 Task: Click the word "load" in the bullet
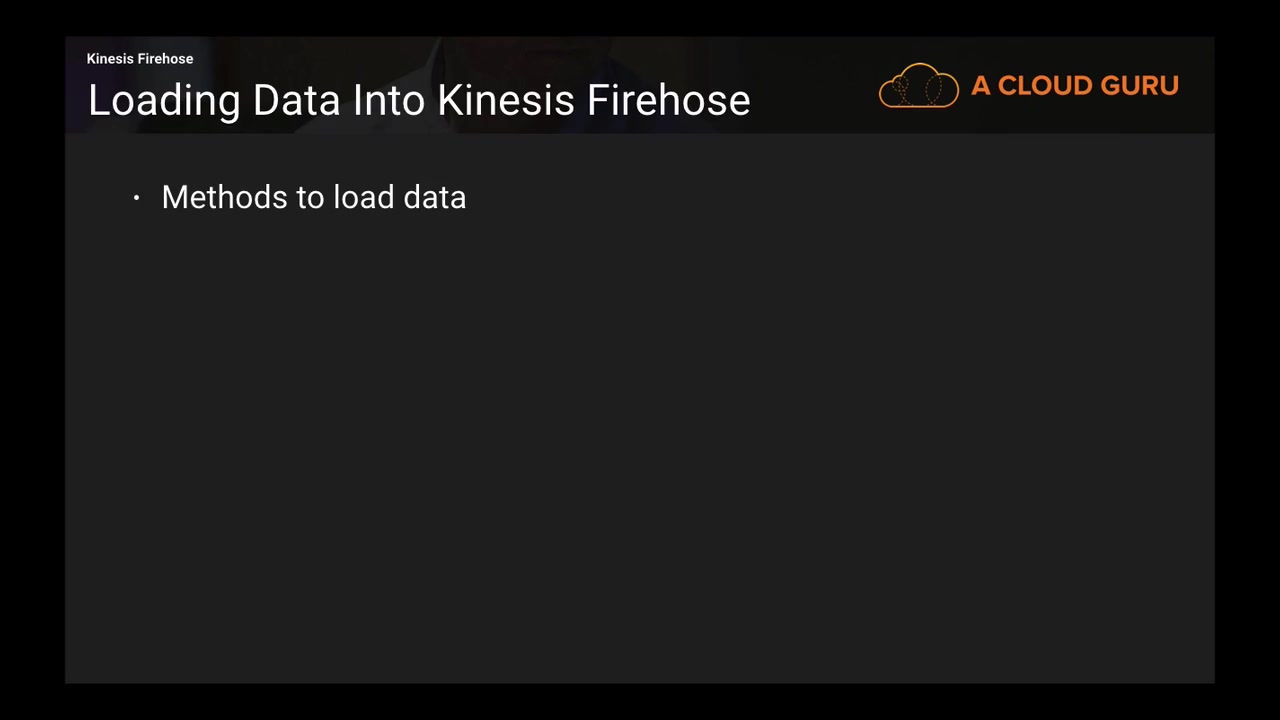(x=363, y=197)
